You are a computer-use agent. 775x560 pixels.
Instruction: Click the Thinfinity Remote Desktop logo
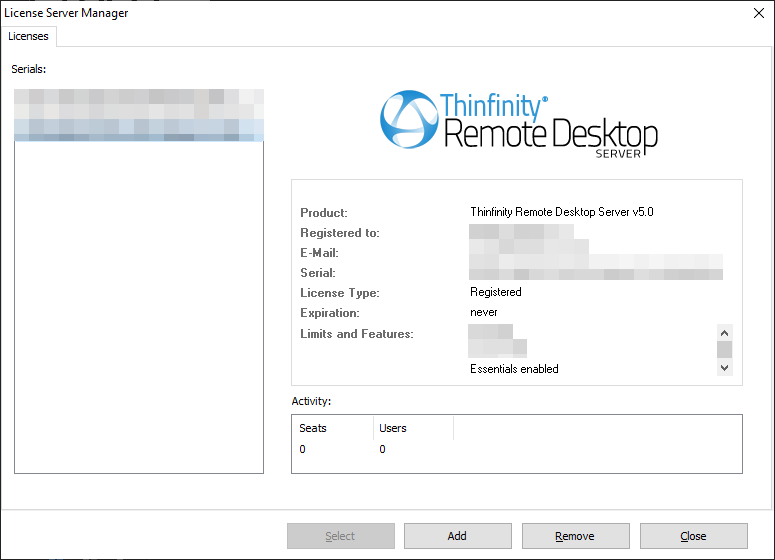point(518,124)
